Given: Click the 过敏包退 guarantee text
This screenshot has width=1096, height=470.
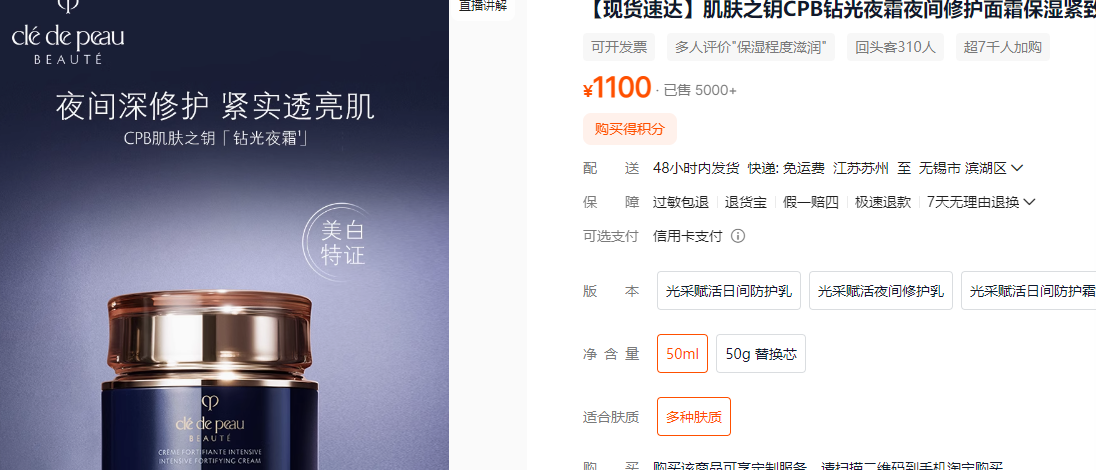Looking at the screenshot, I should (x=680, y=202).
